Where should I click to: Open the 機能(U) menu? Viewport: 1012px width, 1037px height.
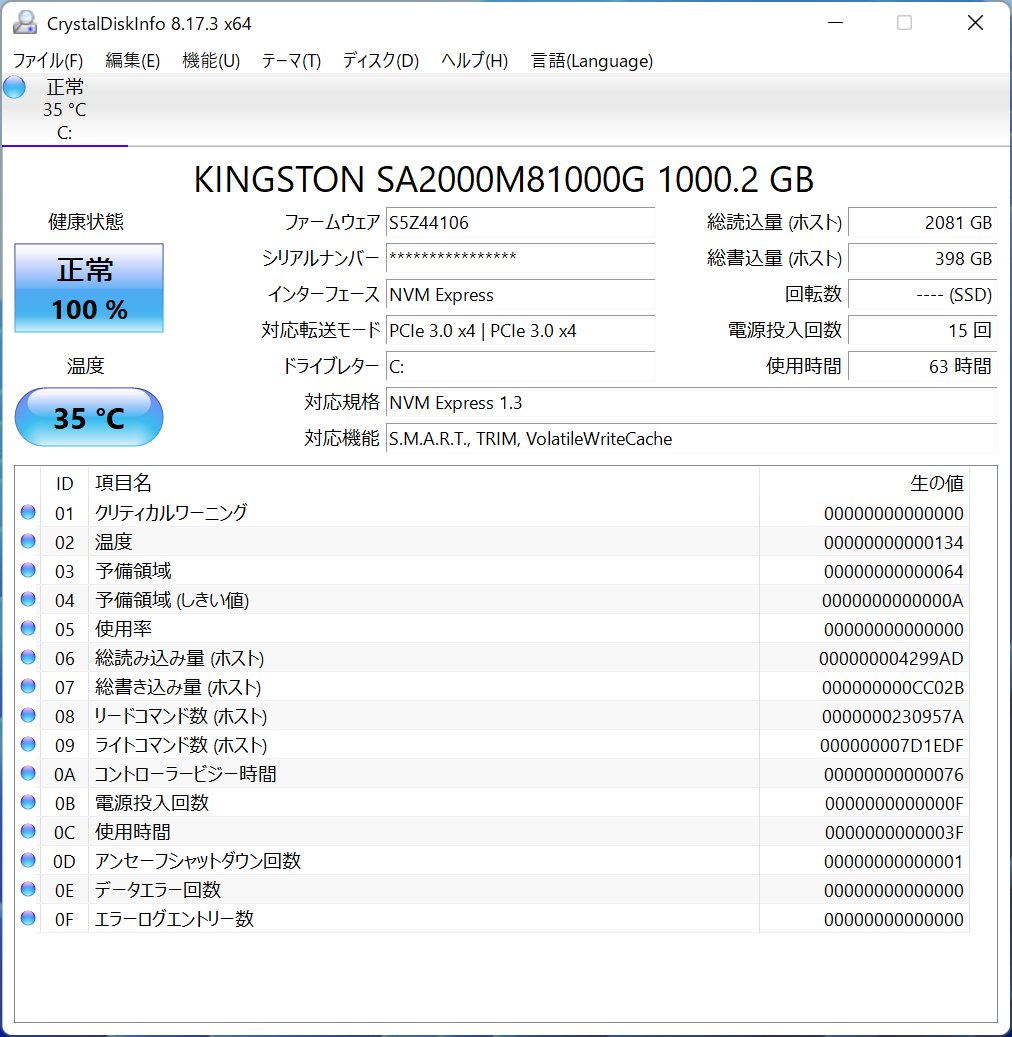coord(211,61)
